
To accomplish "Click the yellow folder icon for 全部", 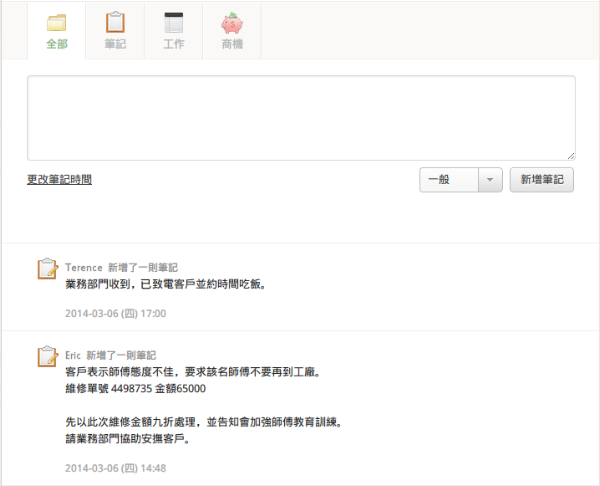I will (x=57, y=23).
